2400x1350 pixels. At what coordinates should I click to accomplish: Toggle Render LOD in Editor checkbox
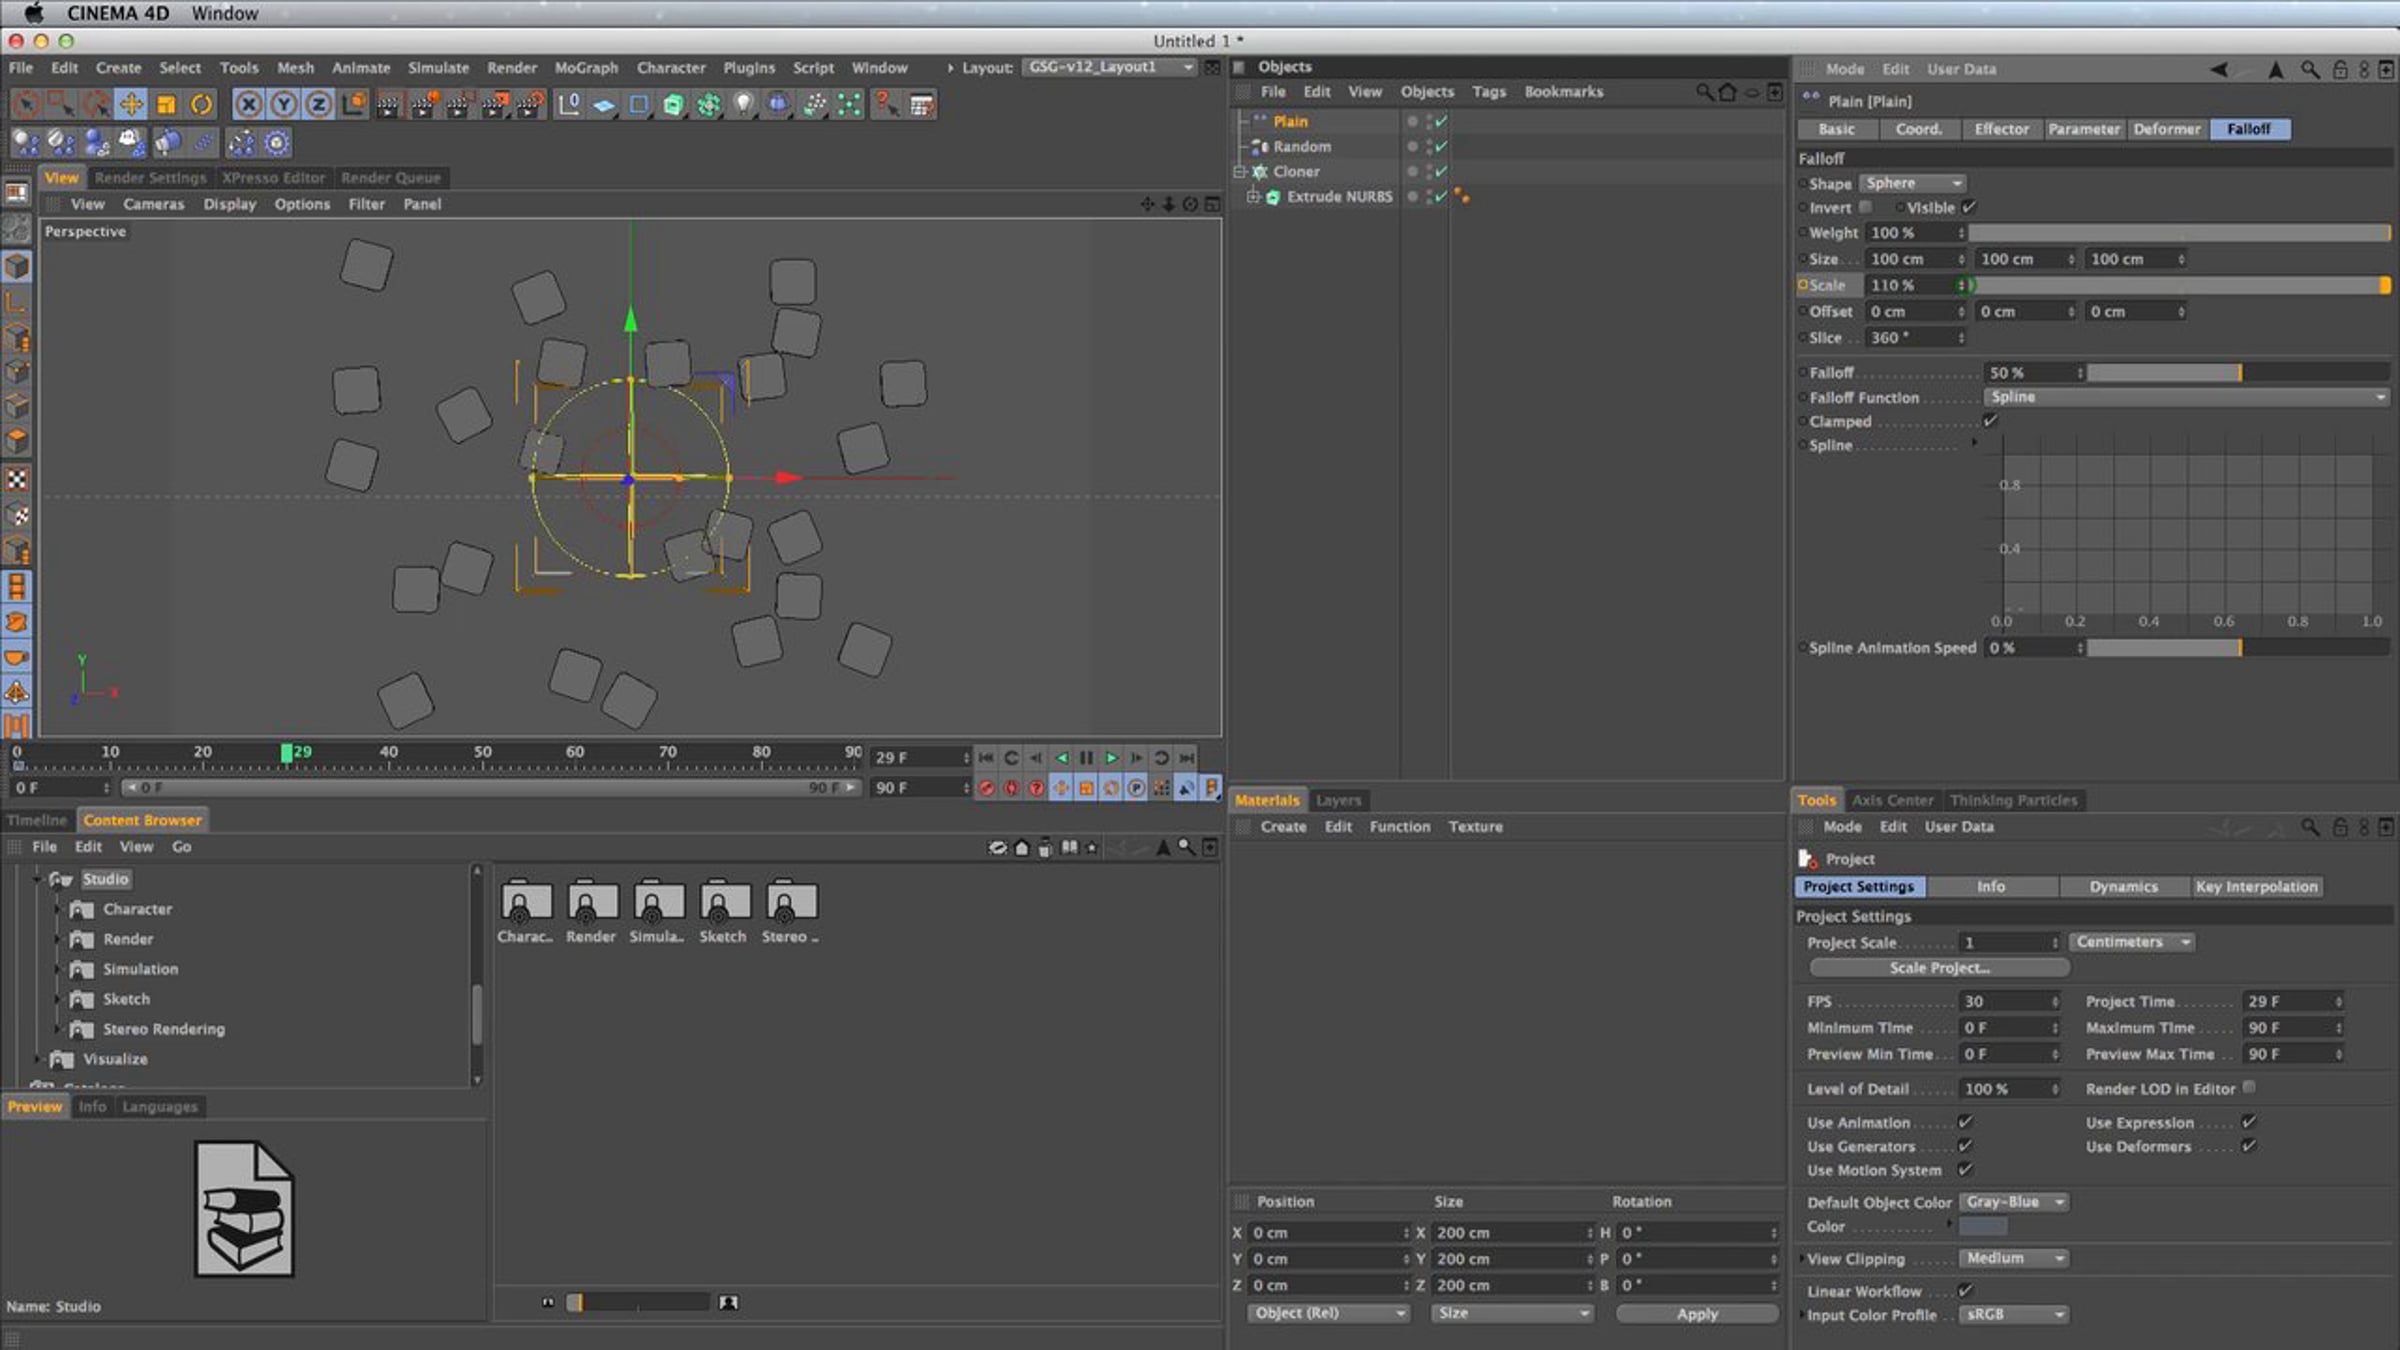[2249, 1088]
